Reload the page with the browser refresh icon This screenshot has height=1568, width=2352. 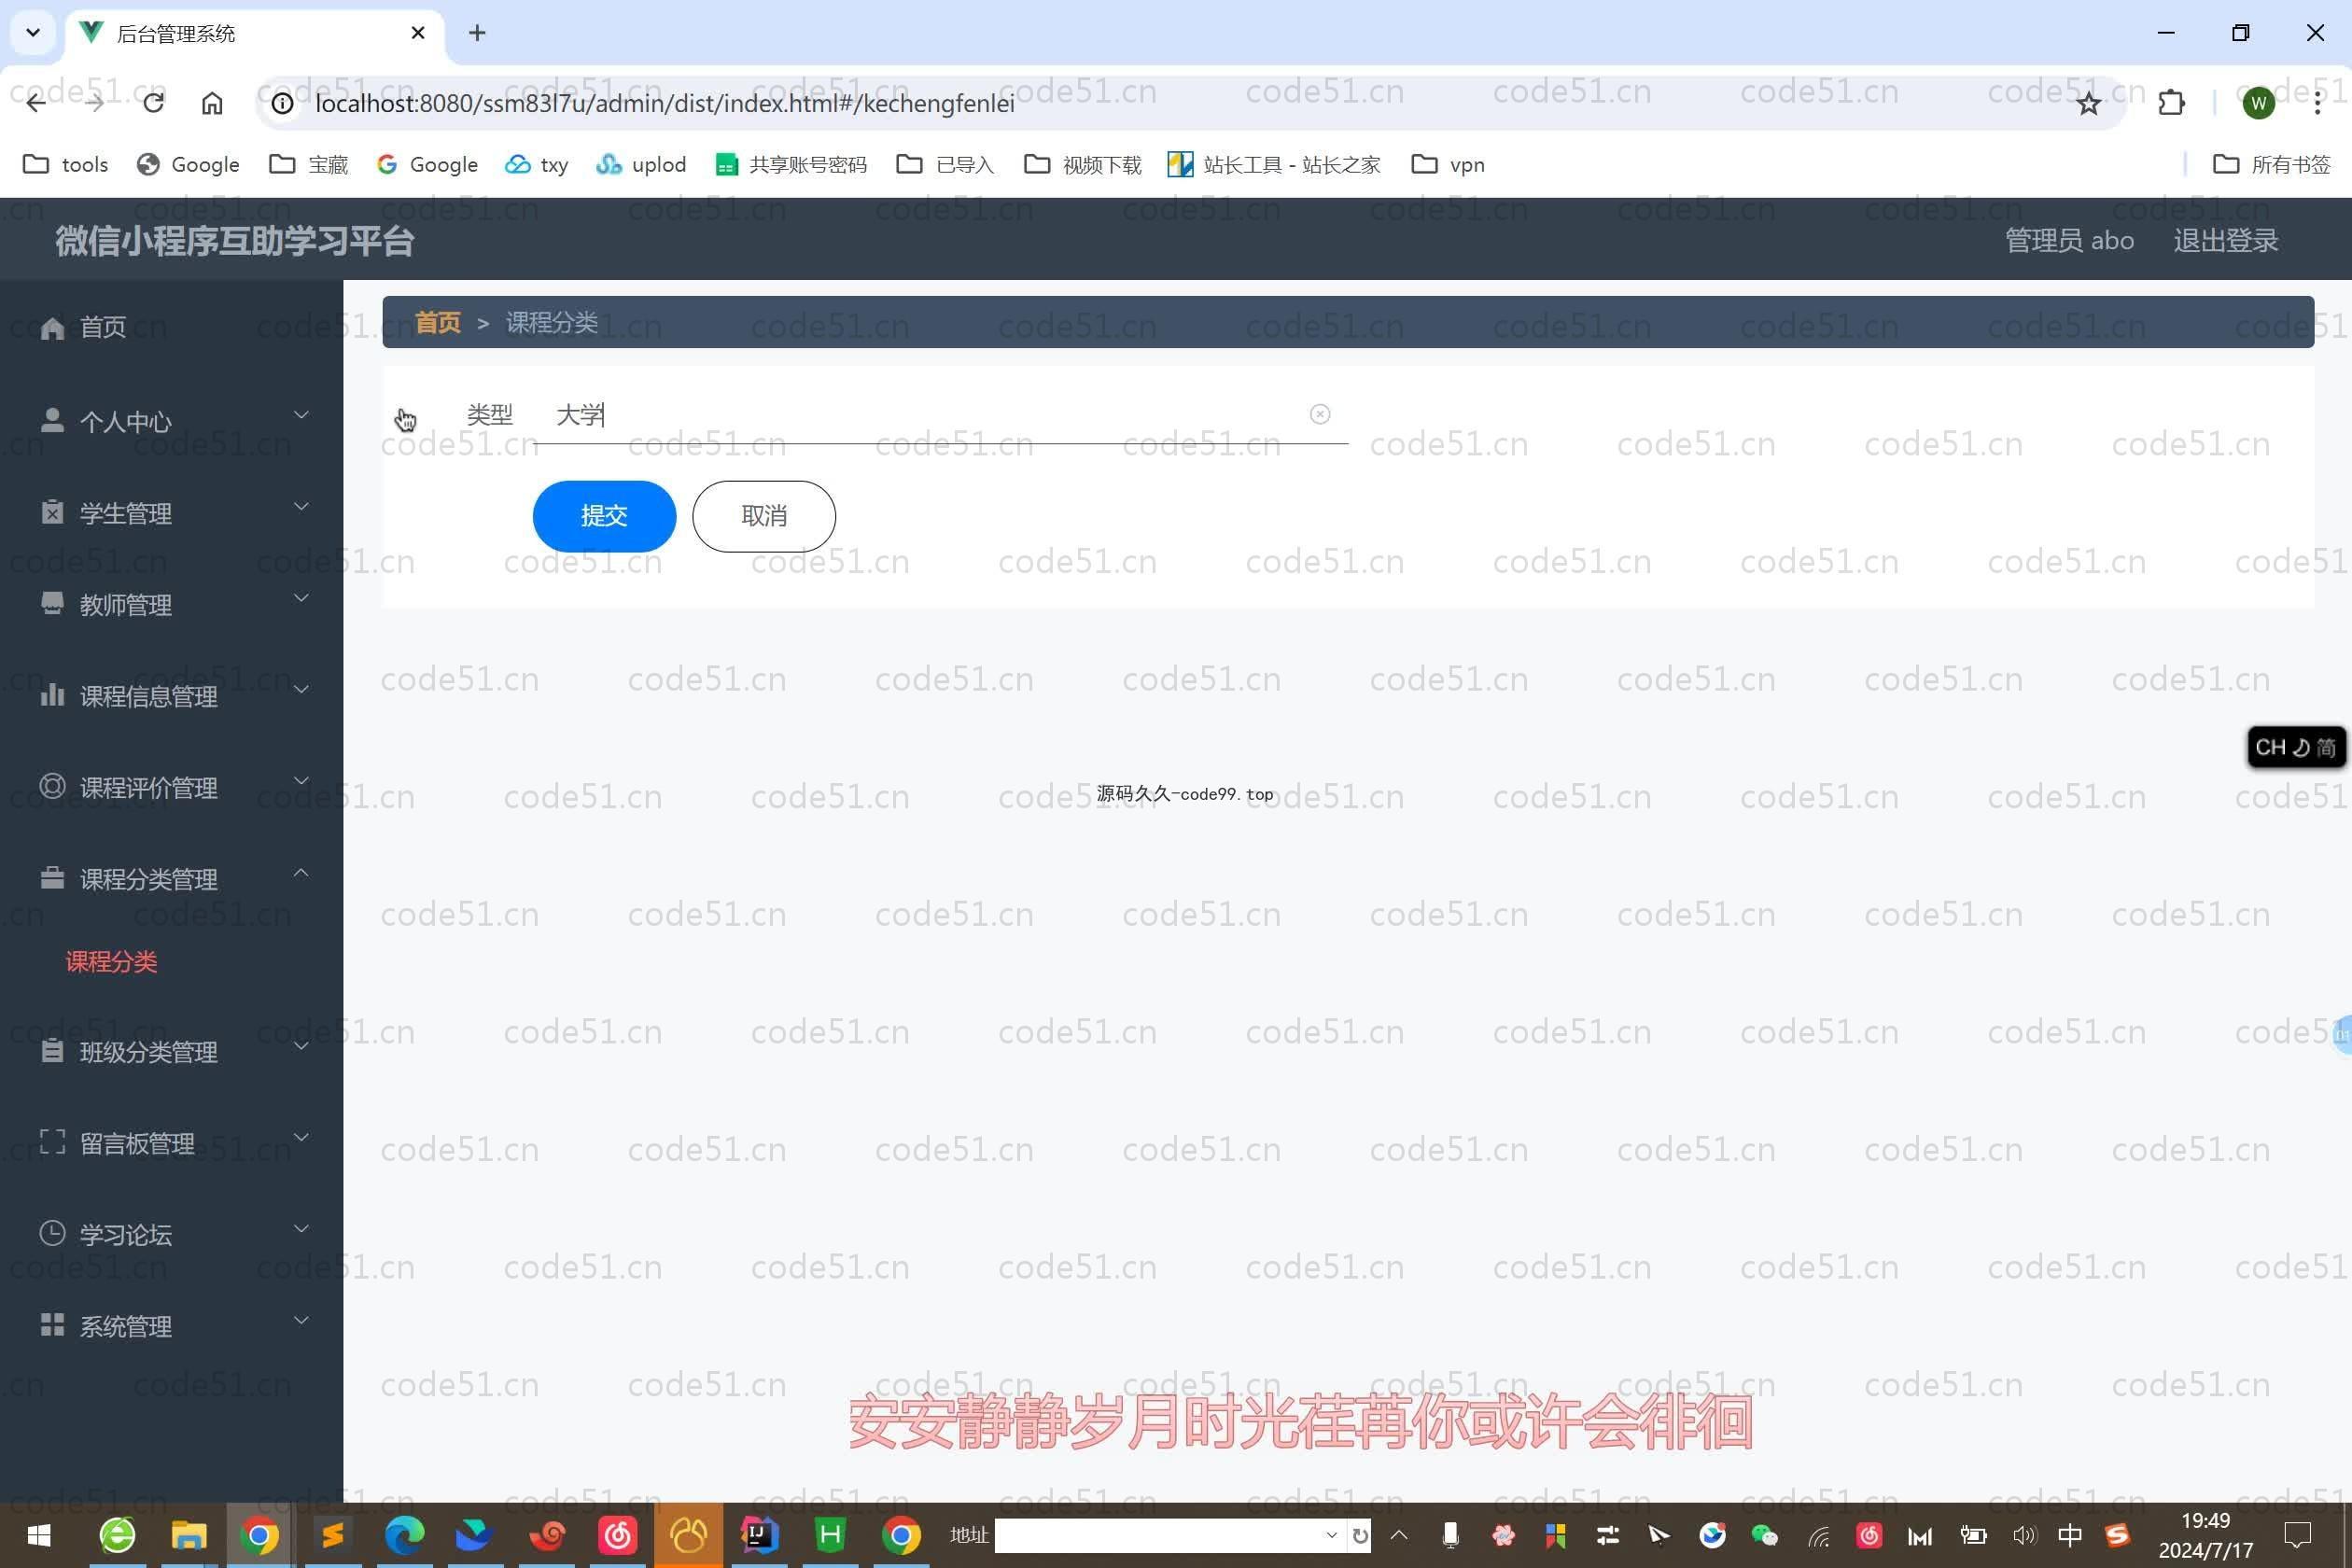[153, 103]
